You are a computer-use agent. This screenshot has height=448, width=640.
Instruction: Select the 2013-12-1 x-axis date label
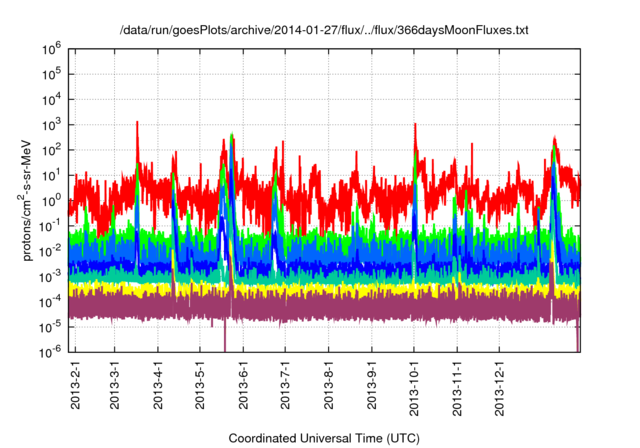(500, 388)
